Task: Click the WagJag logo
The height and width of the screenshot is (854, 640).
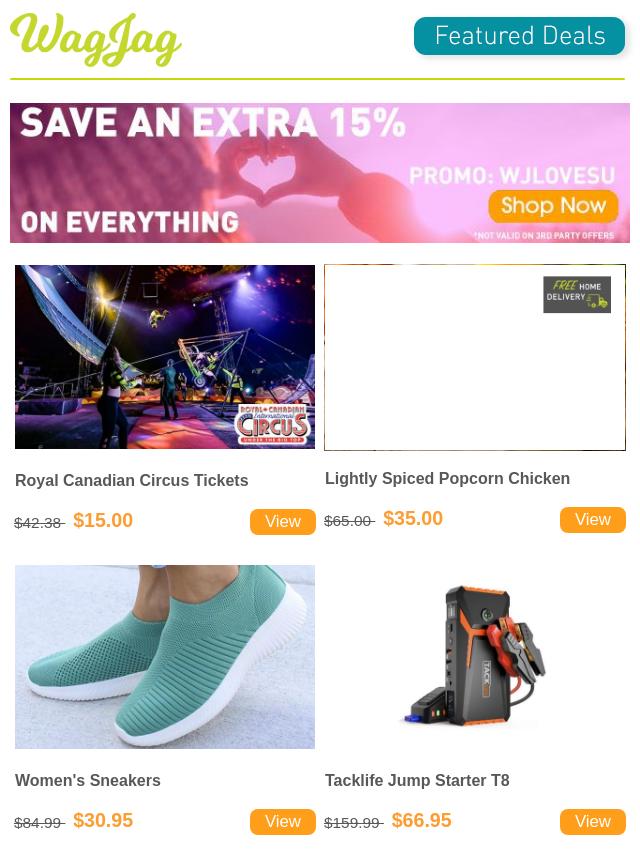Action: point(96,40)
